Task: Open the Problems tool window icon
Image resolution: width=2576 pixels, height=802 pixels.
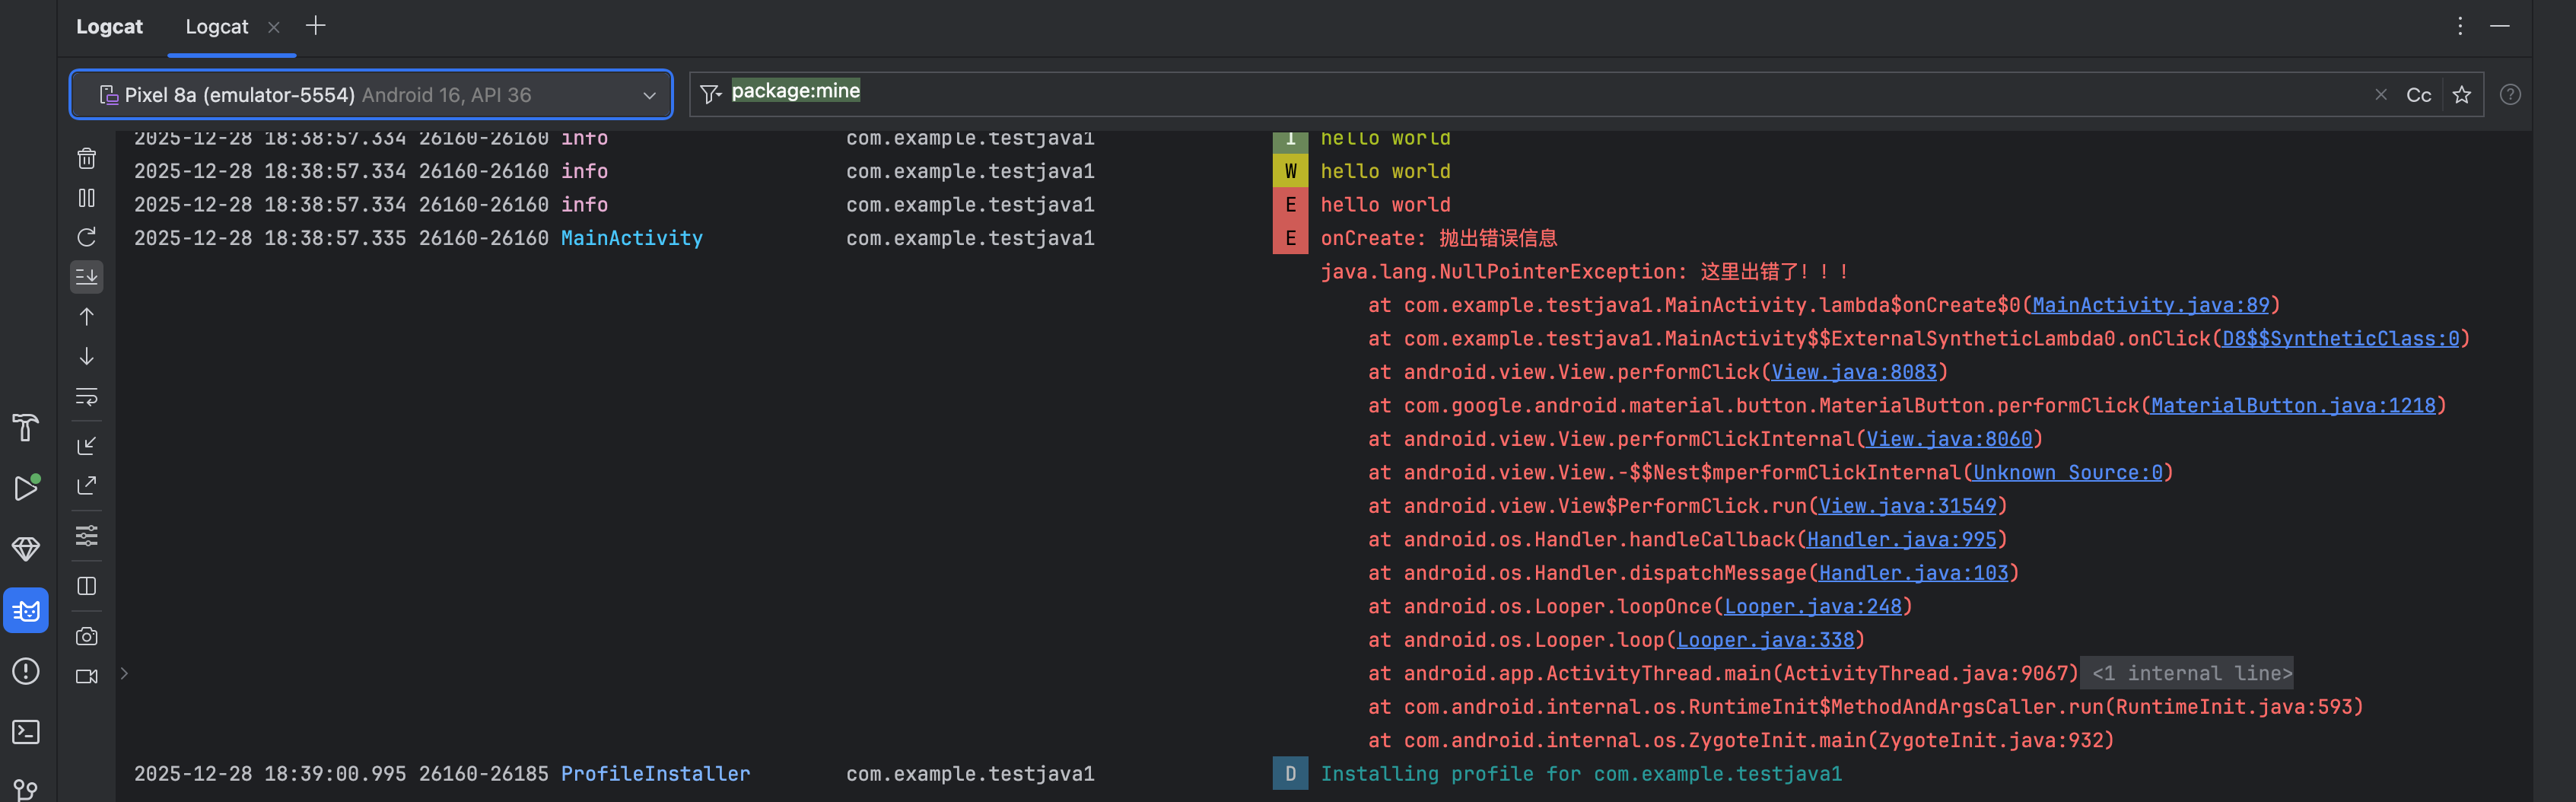Action: click(26, 671)
